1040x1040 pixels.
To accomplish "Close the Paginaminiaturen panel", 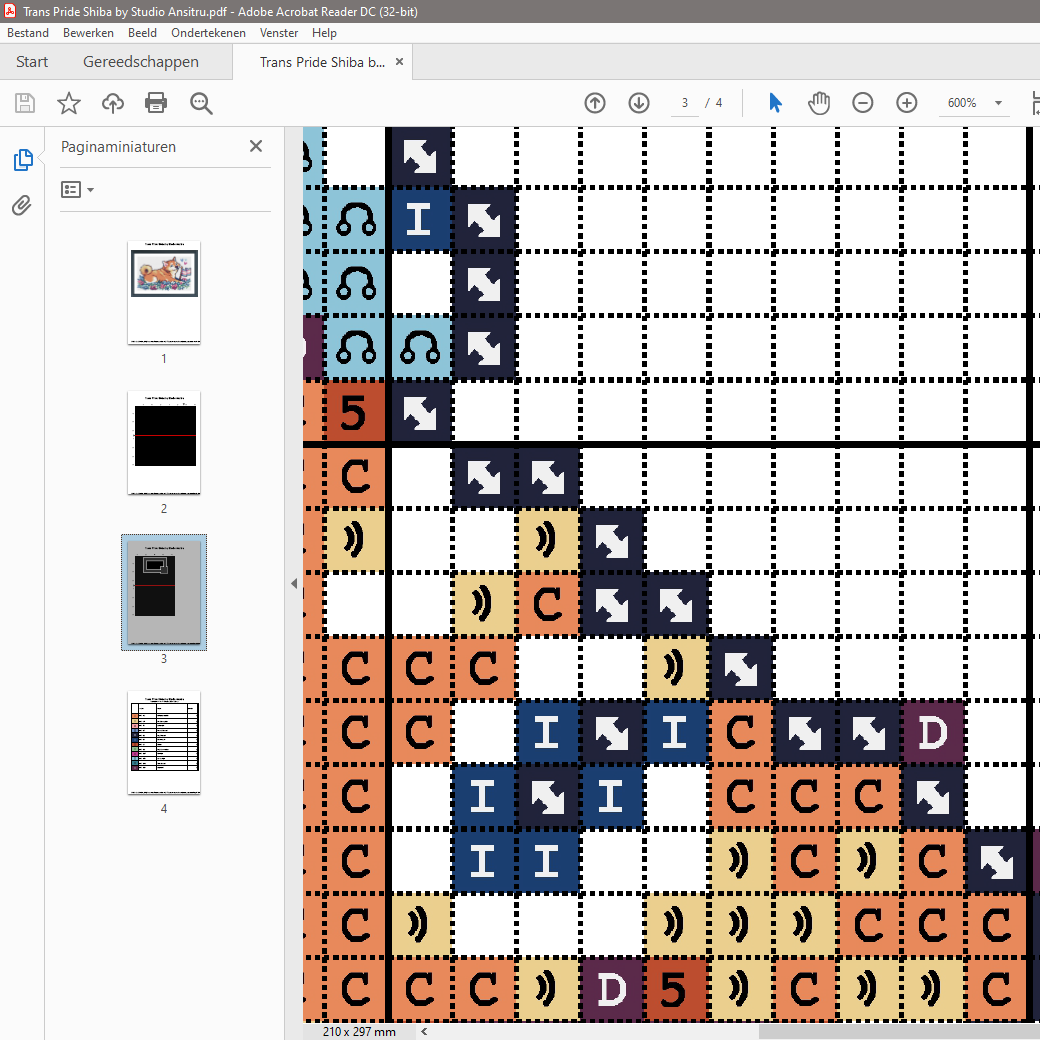I will tap(256, 146).
